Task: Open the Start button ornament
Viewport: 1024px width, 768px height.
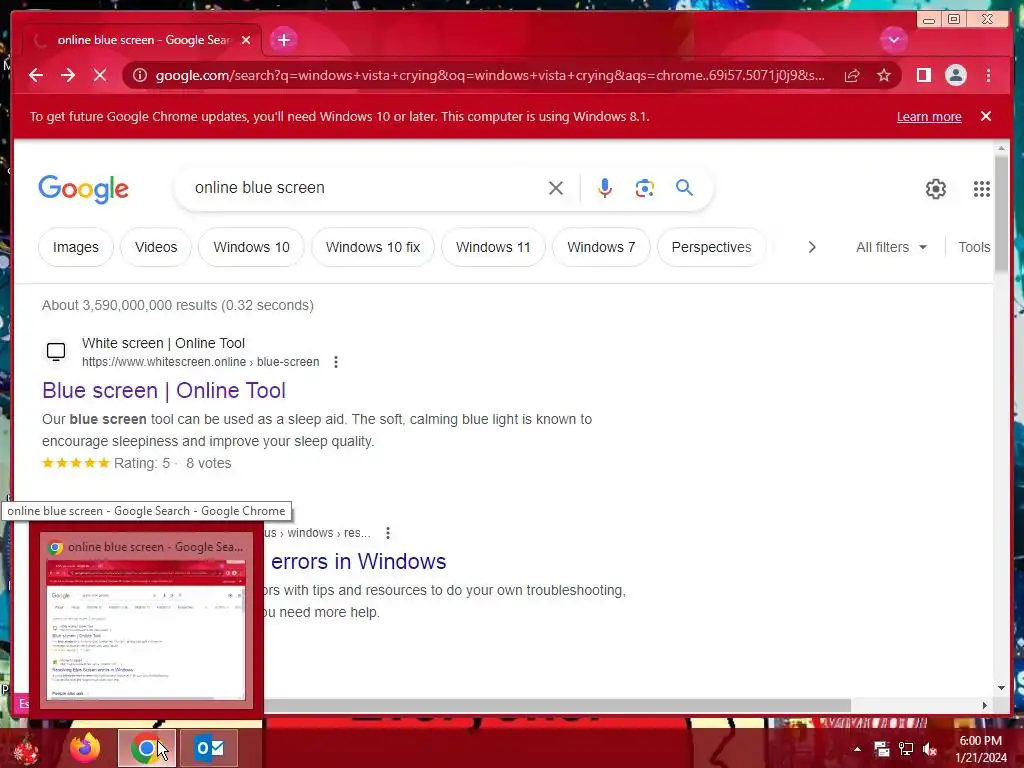Action: click(25, 750)
